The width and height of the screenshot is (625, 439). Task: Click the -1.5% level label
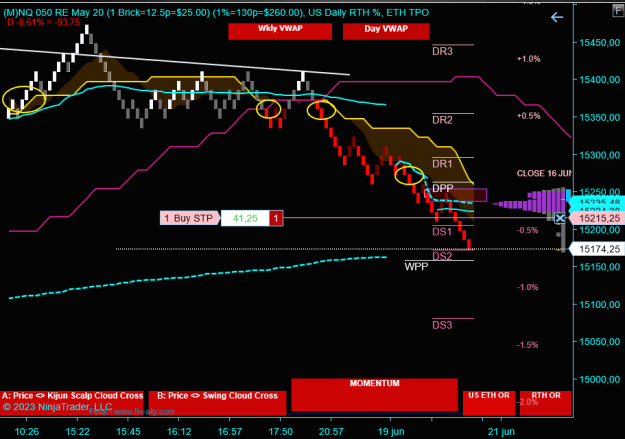click(527, 345)
